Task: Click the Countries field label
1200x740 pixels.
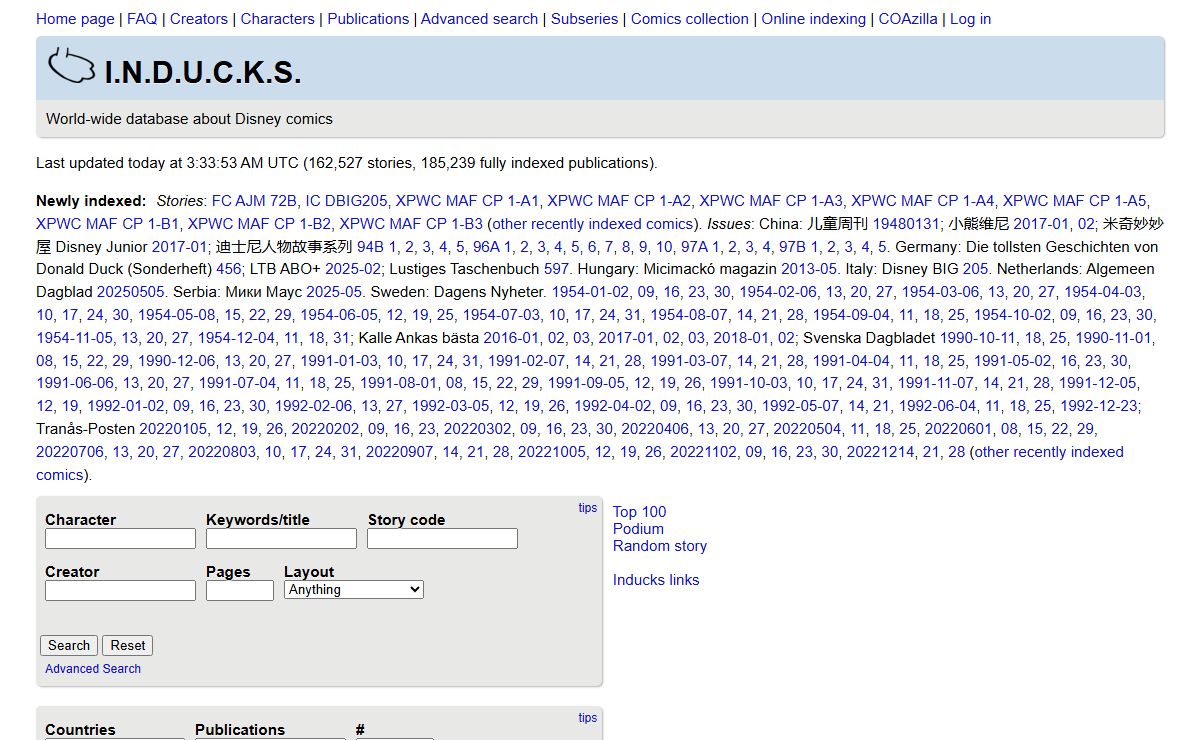Action: pos(80,730)
